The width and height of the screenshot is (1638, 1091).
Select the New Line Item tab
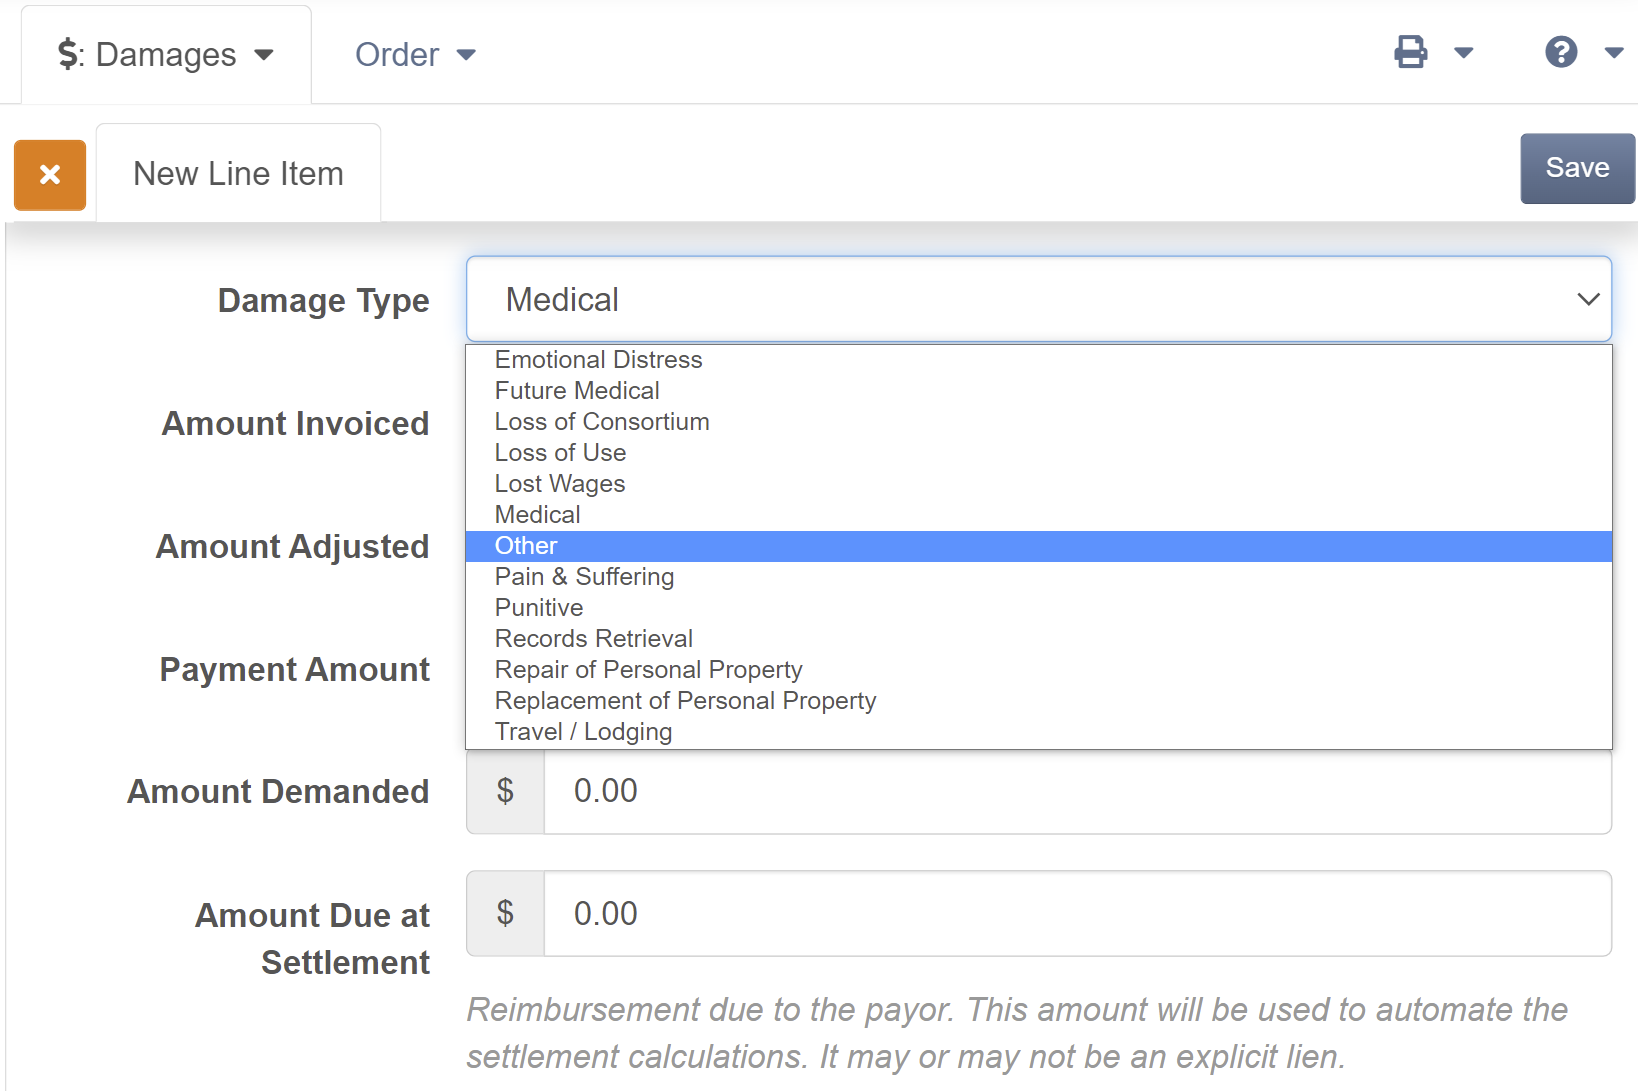tap(238, 173)
